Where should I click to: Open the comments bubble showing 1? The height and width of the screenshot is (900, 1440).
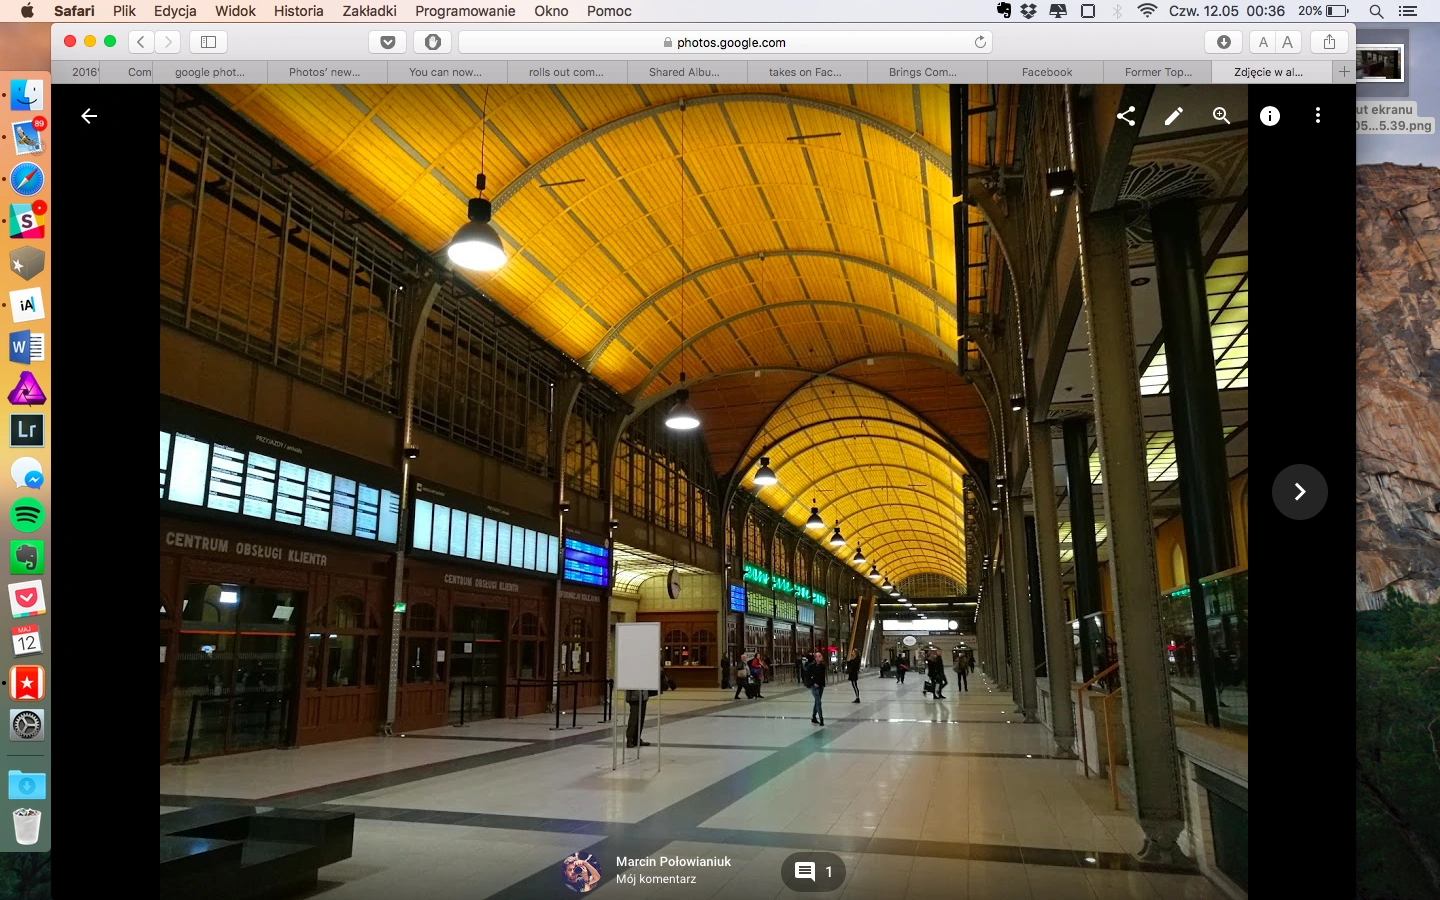[x=813, y=872]
